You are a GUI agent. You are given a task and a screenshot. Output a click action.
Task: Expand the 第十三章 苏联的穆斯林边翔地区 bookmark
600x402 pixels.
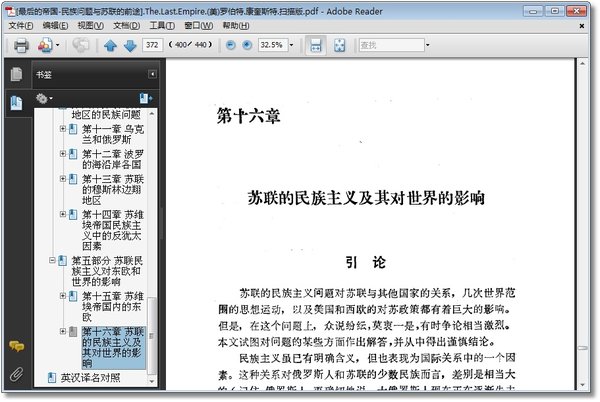tap(63, 179)
